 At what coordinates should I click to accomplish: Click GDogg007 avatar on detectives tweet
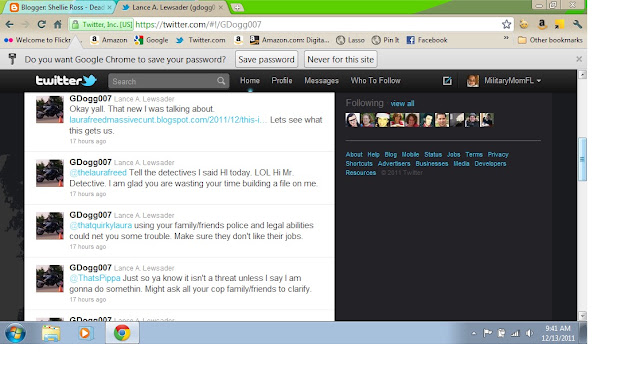[50, 173]
